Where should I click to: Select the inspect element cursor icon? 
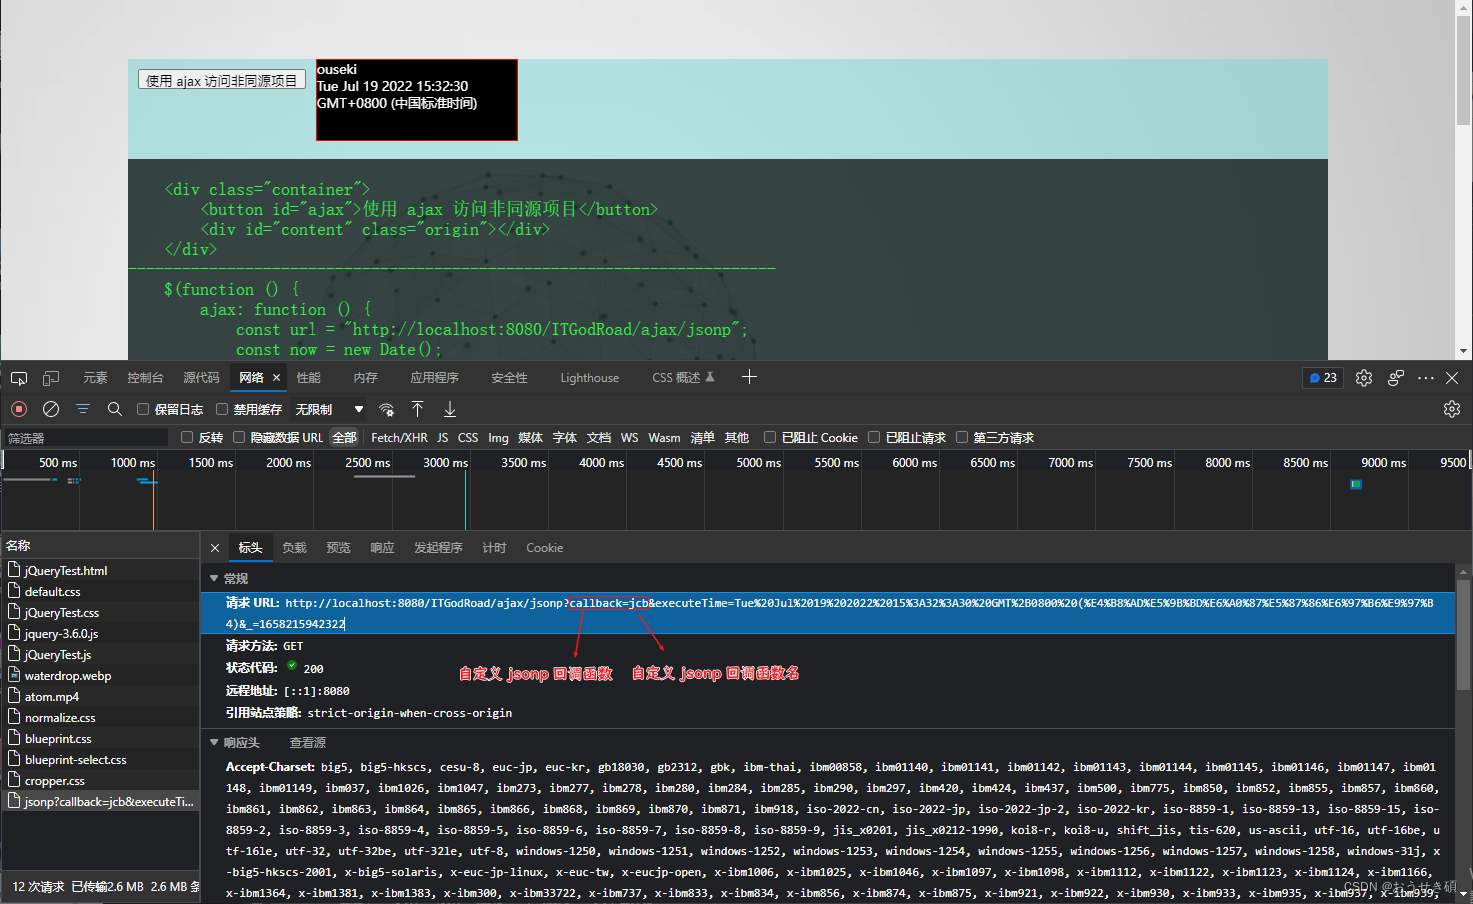18,378
